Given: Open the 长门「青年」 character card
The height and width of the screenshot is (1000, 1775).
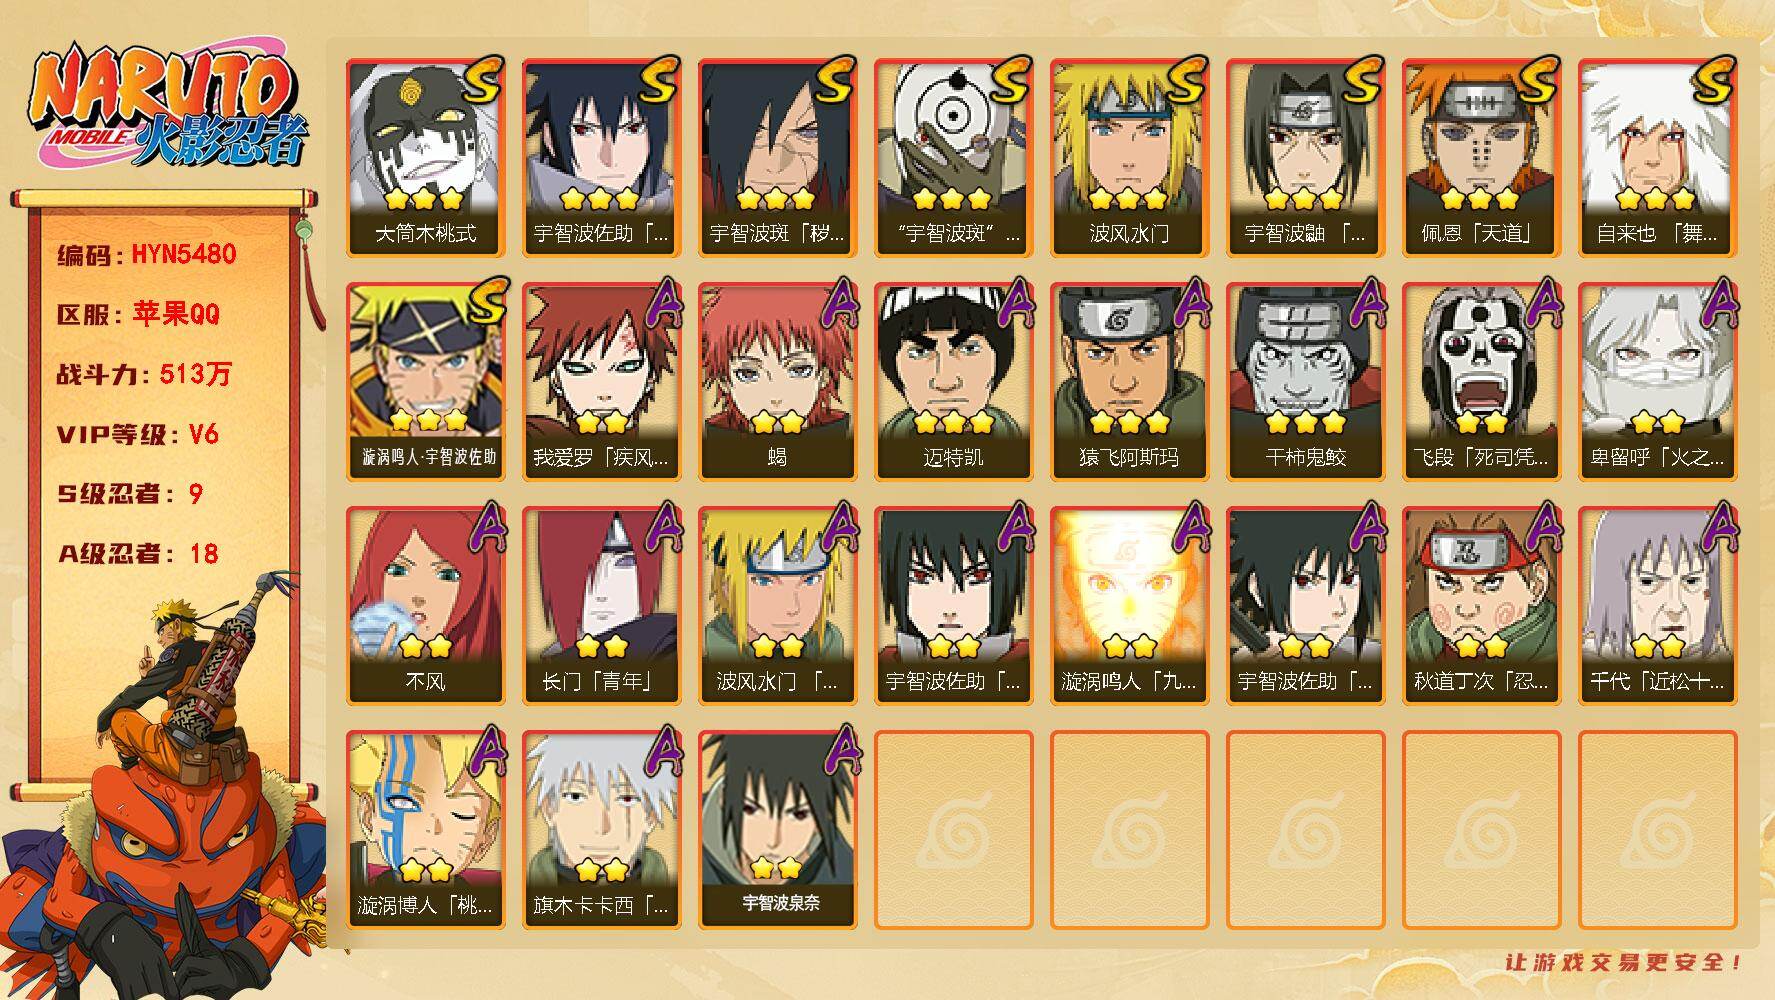Looking at the screenshot, I should (602, 606).
